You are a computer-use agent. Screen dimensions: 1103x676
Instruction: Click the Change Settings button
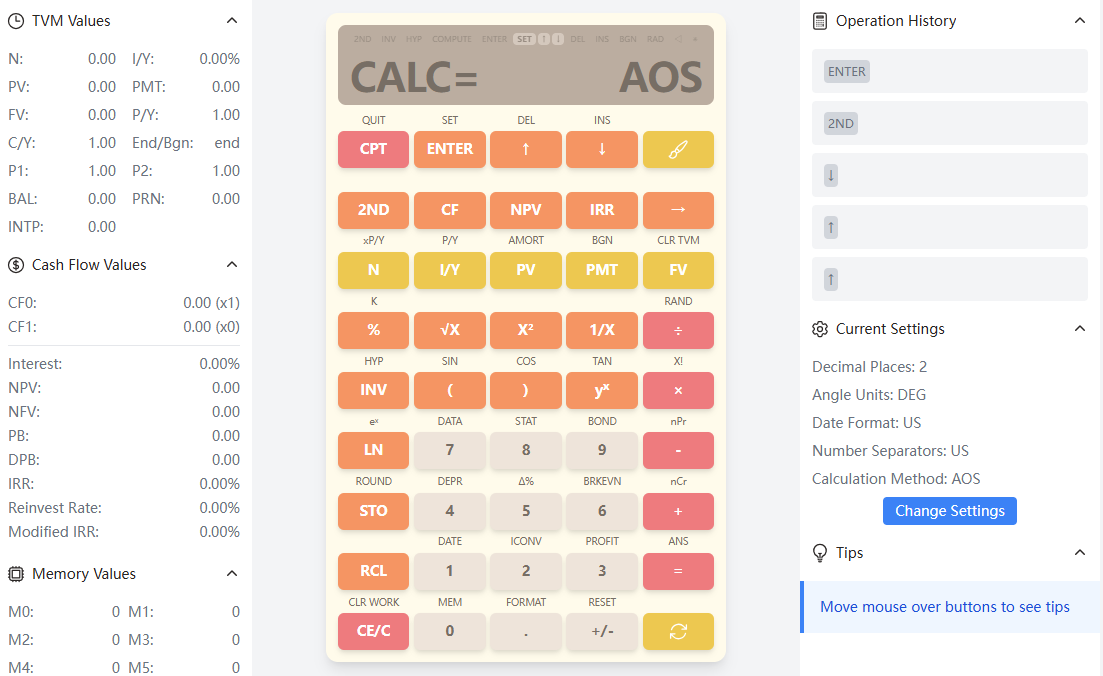949,511
